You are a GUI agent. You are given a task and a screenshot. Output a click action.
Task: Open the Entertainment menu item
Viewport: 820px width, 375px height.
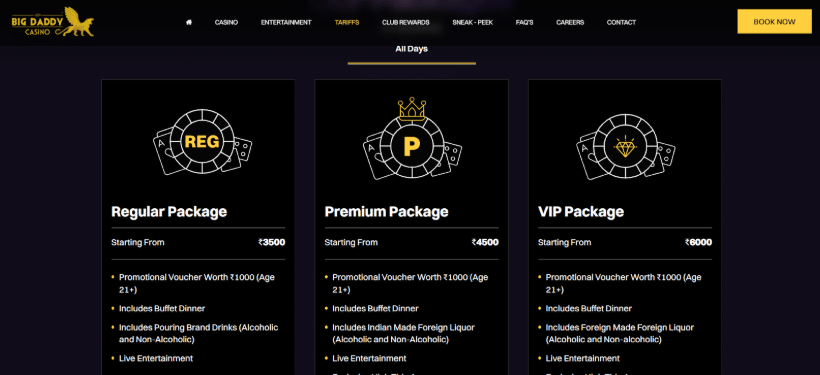click(286, 22)
